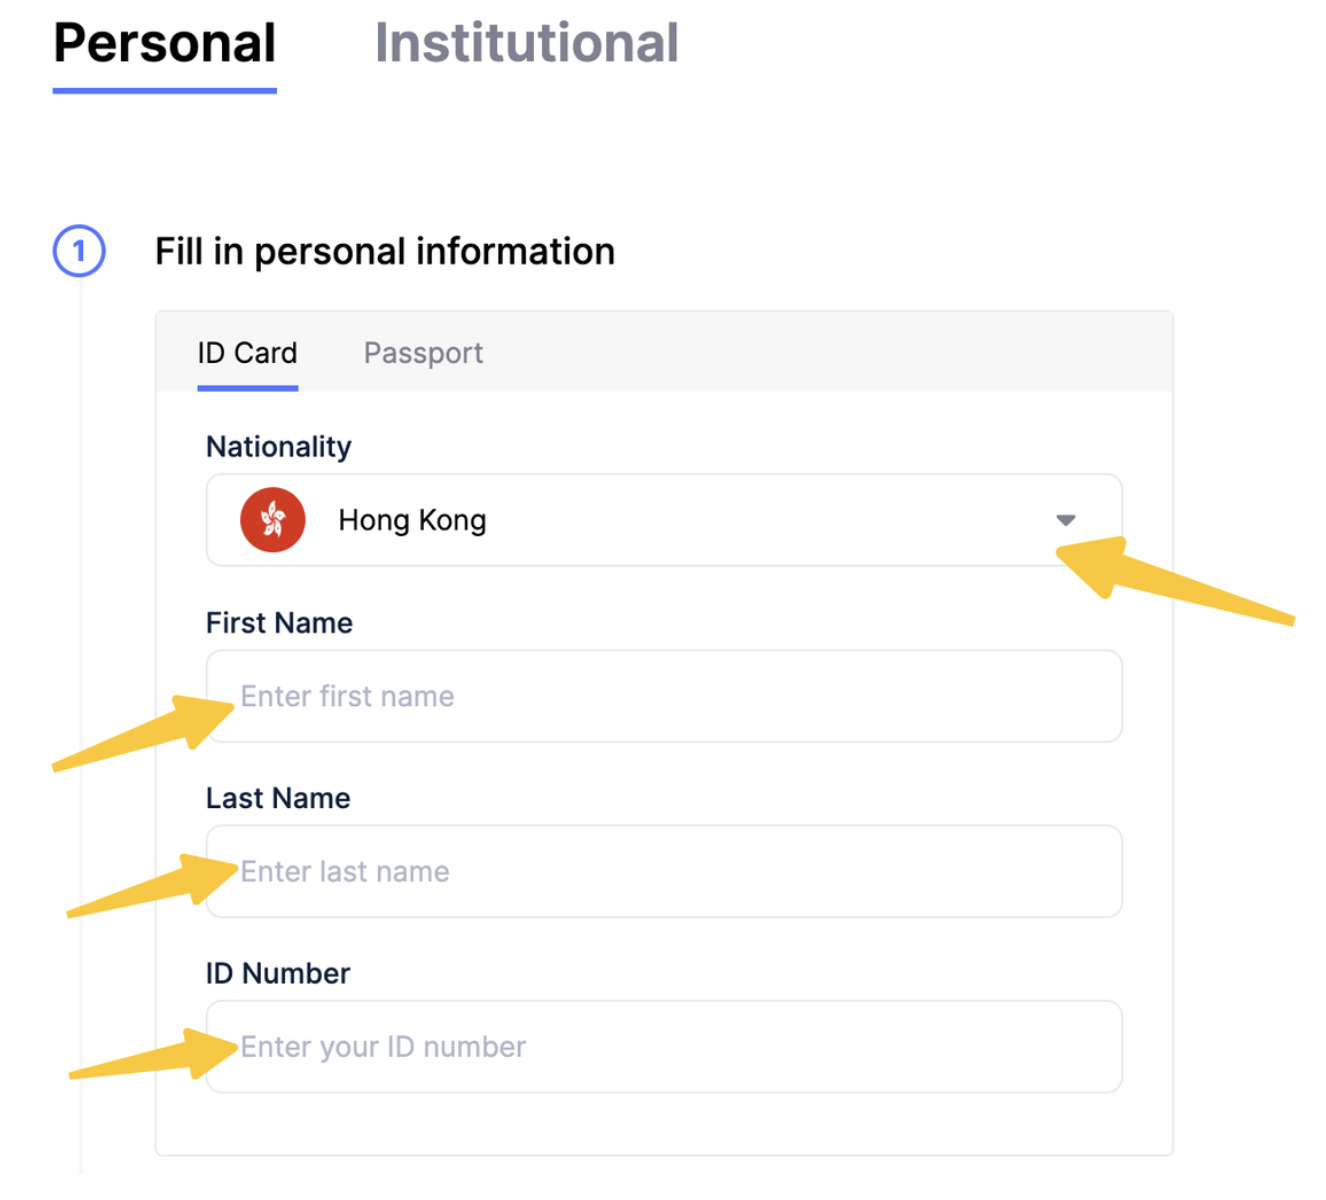The image size is (1326, 1200).
Task: Open the Institutional tab
Action: (526, 45)
